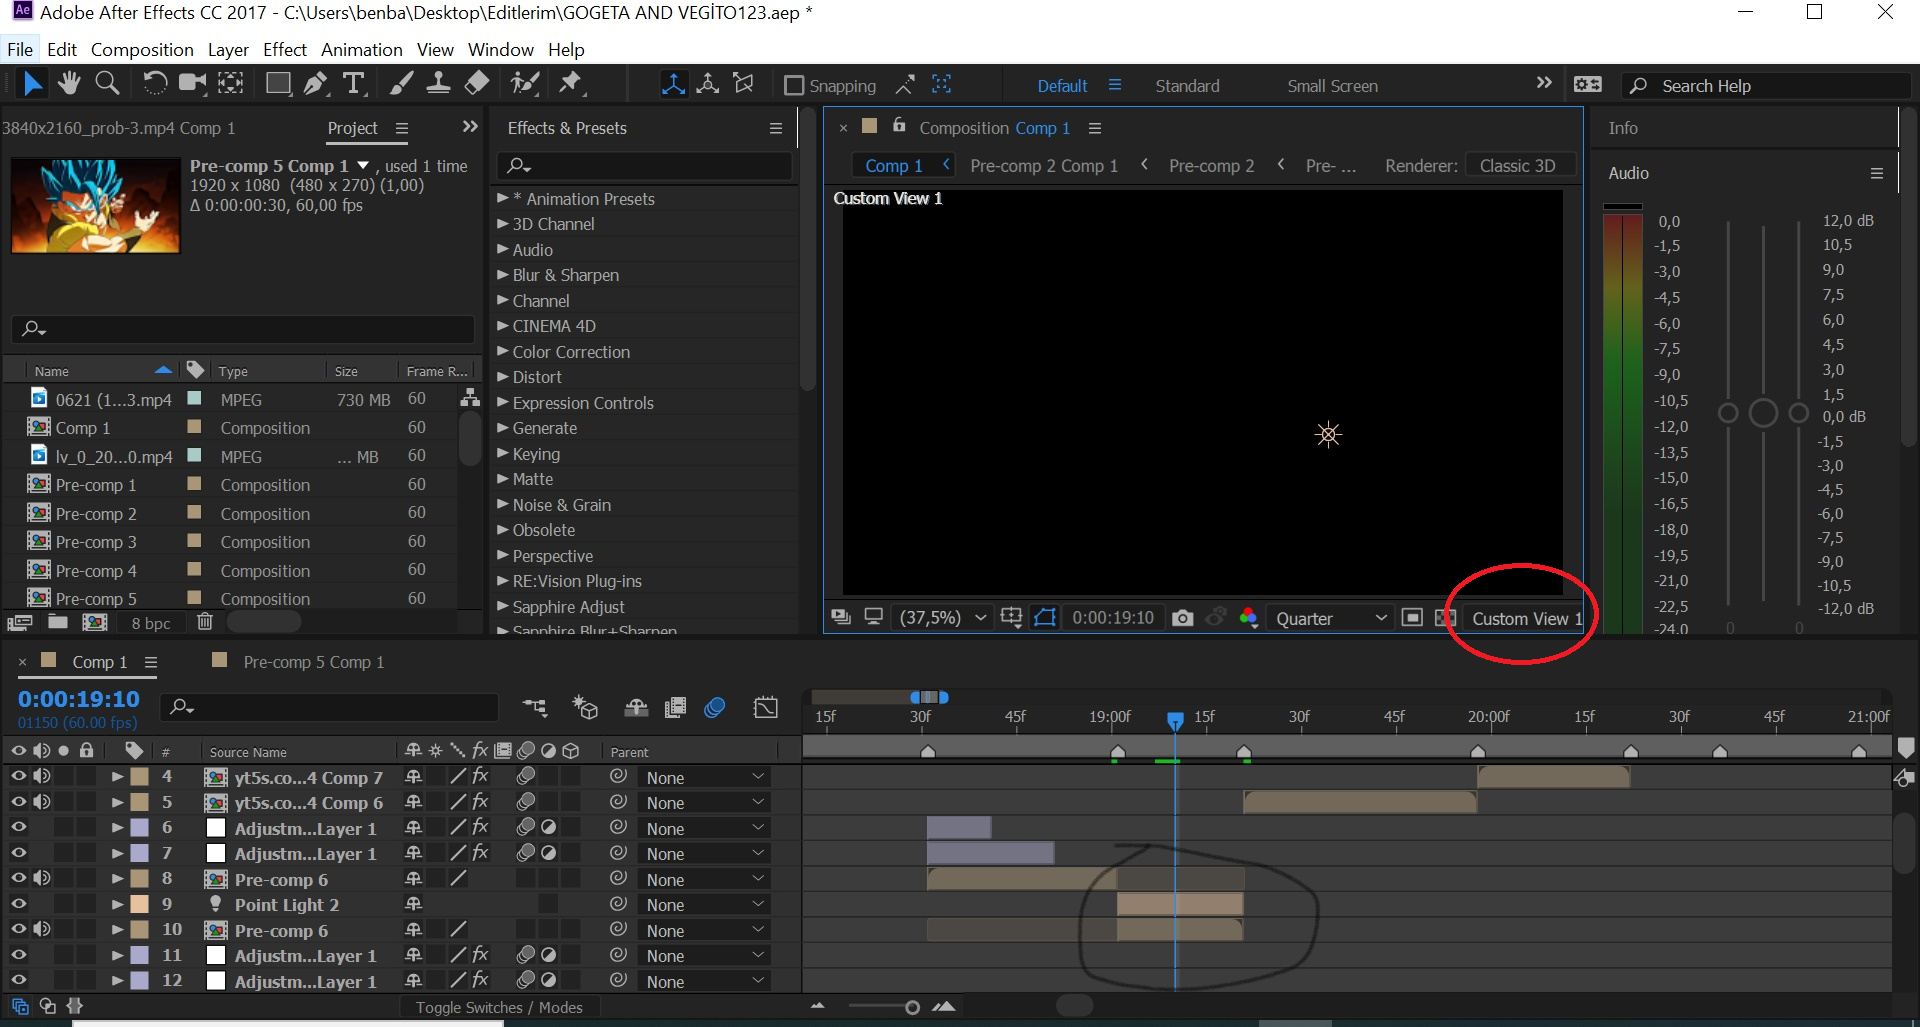Click the Toggle Switches / Modes button

click(x=499, y=1007)
